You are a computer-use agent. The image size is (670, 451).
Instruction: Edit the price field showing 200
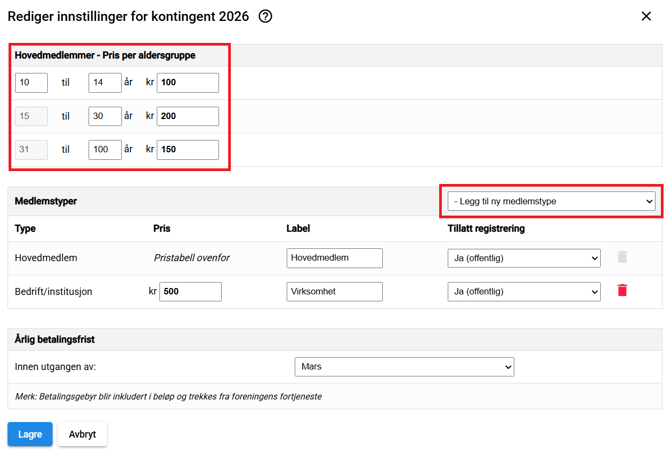click(187, 116)
